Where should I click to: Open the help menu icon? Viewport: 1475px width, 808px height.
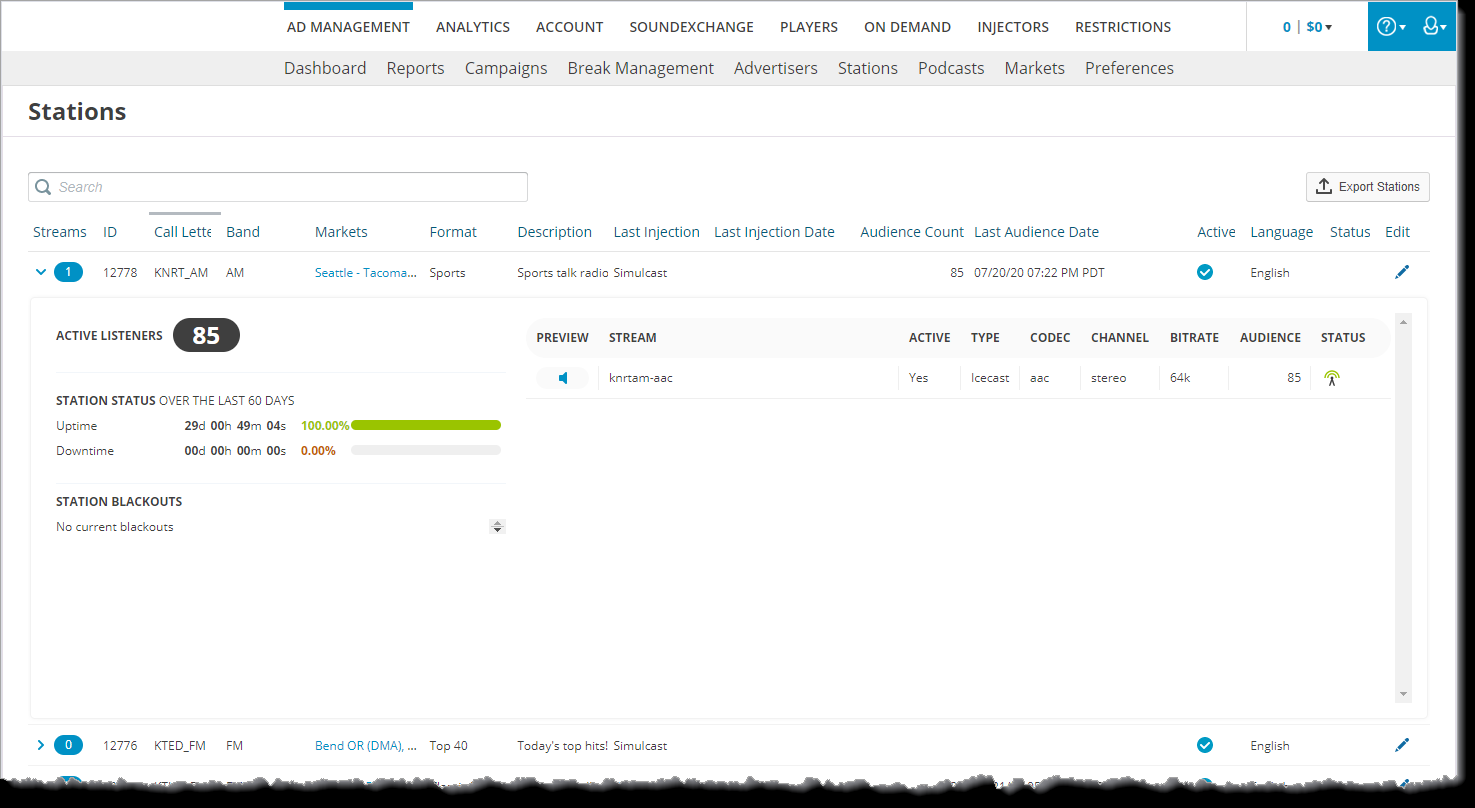point(1390,27)
